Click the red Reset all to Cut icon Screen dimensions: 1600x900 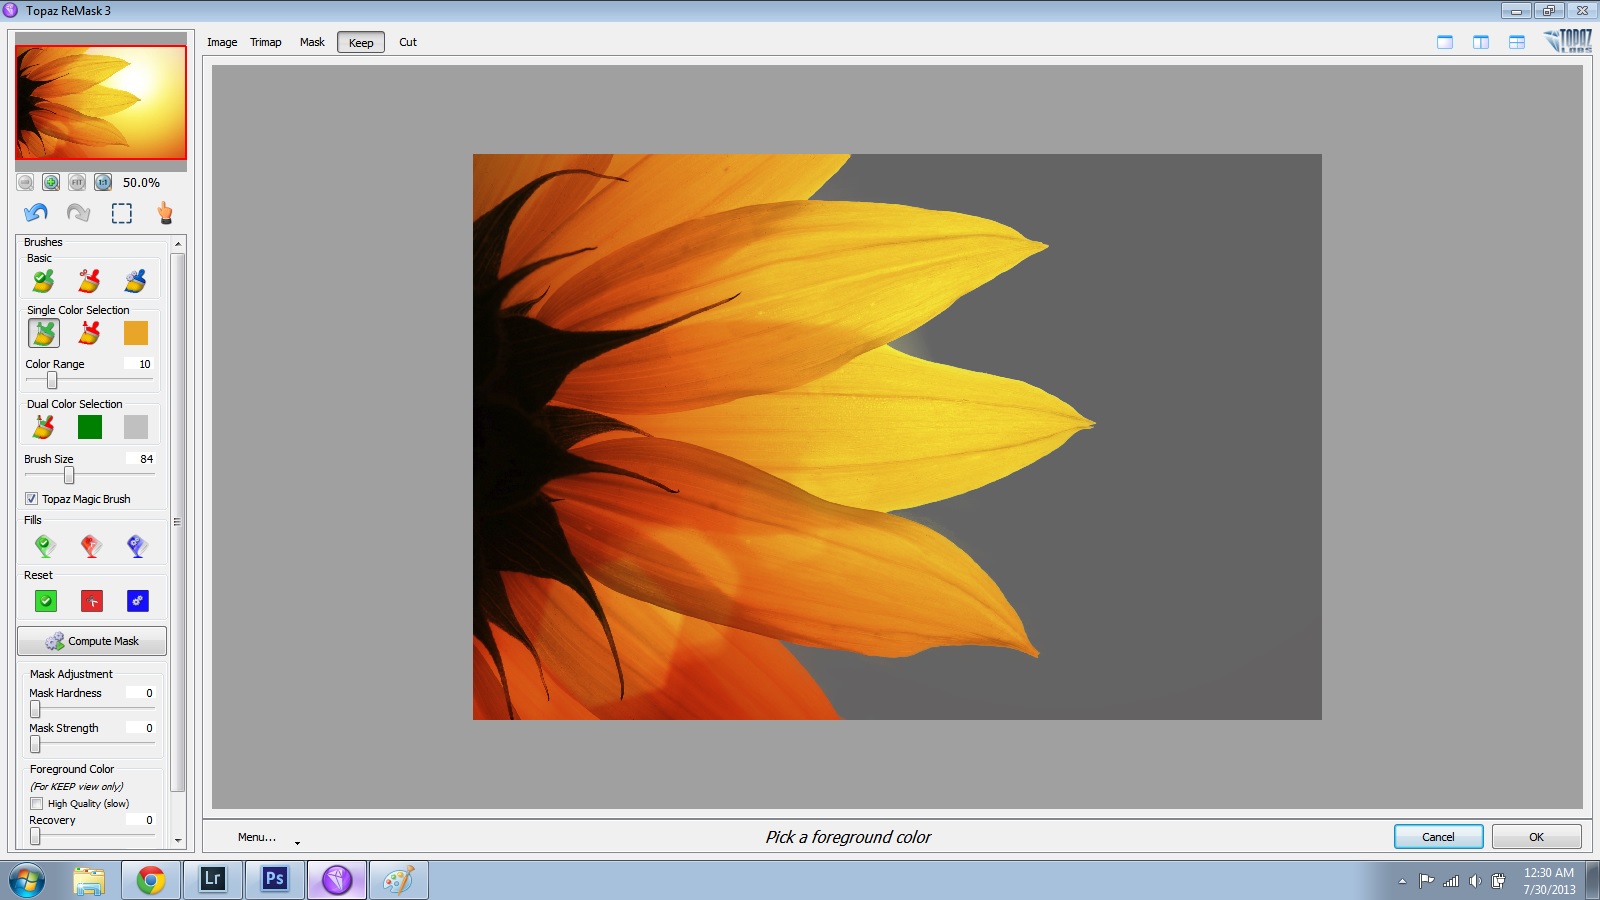[x=91, y=601]
